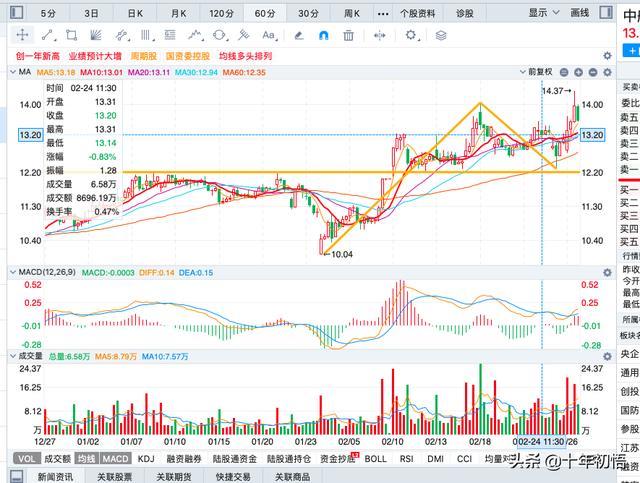
Task: Switch to the 30分 period tab
Action: (309, 13)
